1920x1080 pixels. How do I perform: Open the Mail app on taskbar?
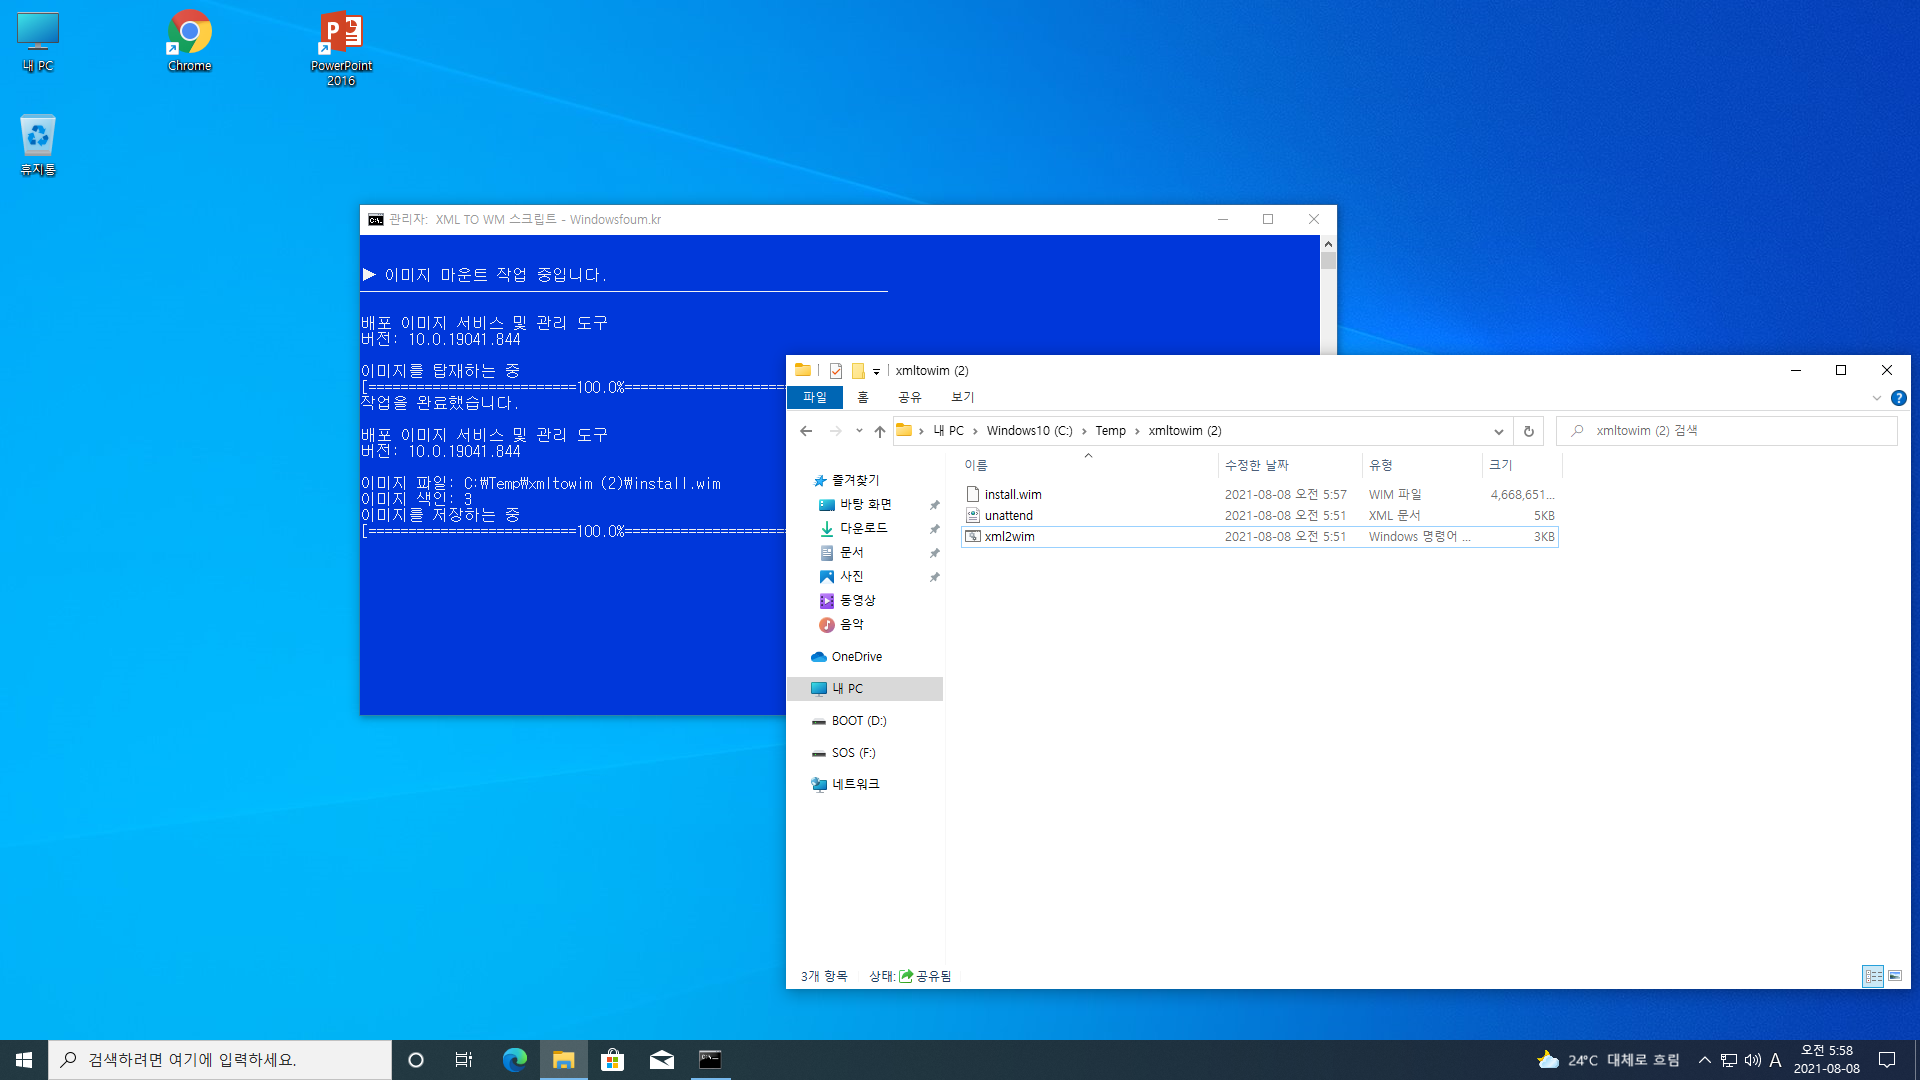pos(662,1060)
